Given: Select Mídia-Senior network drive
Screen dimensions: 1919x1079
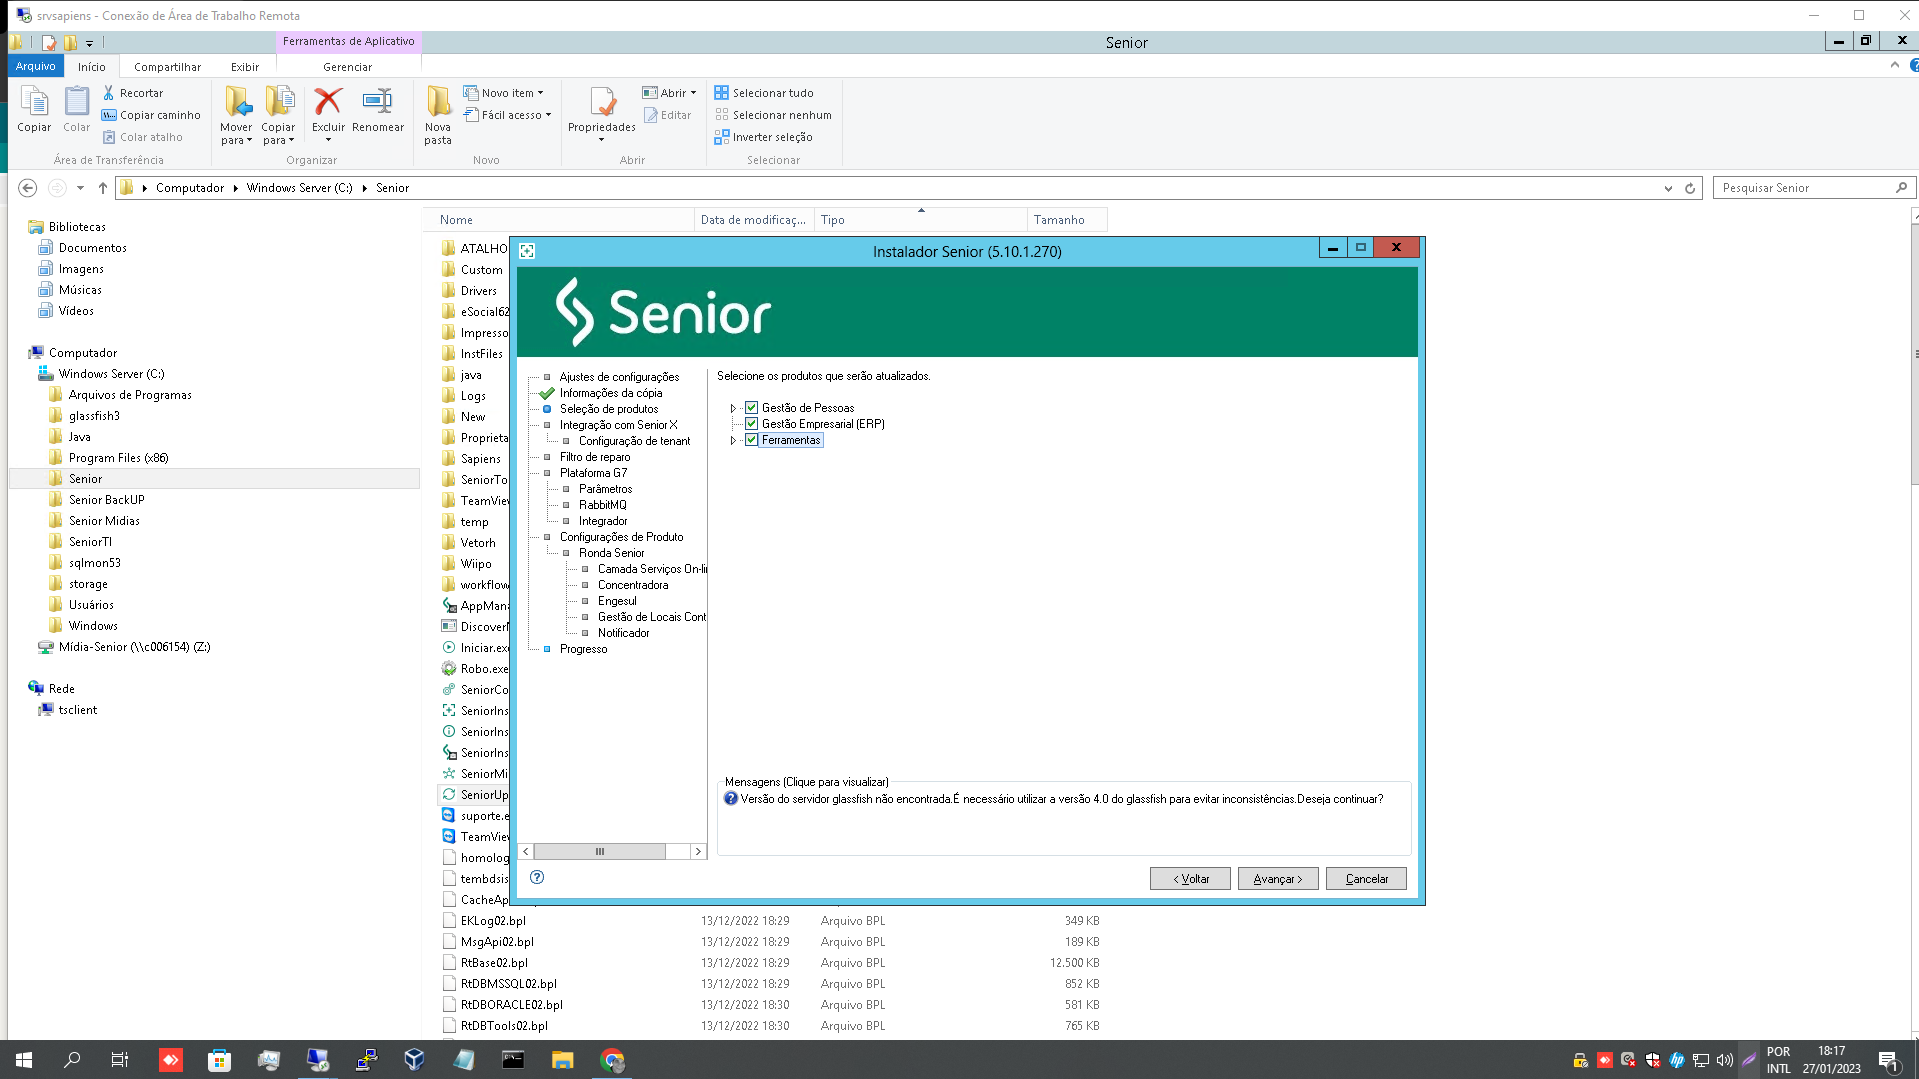Looking at the screenshot, I should 134,647.
